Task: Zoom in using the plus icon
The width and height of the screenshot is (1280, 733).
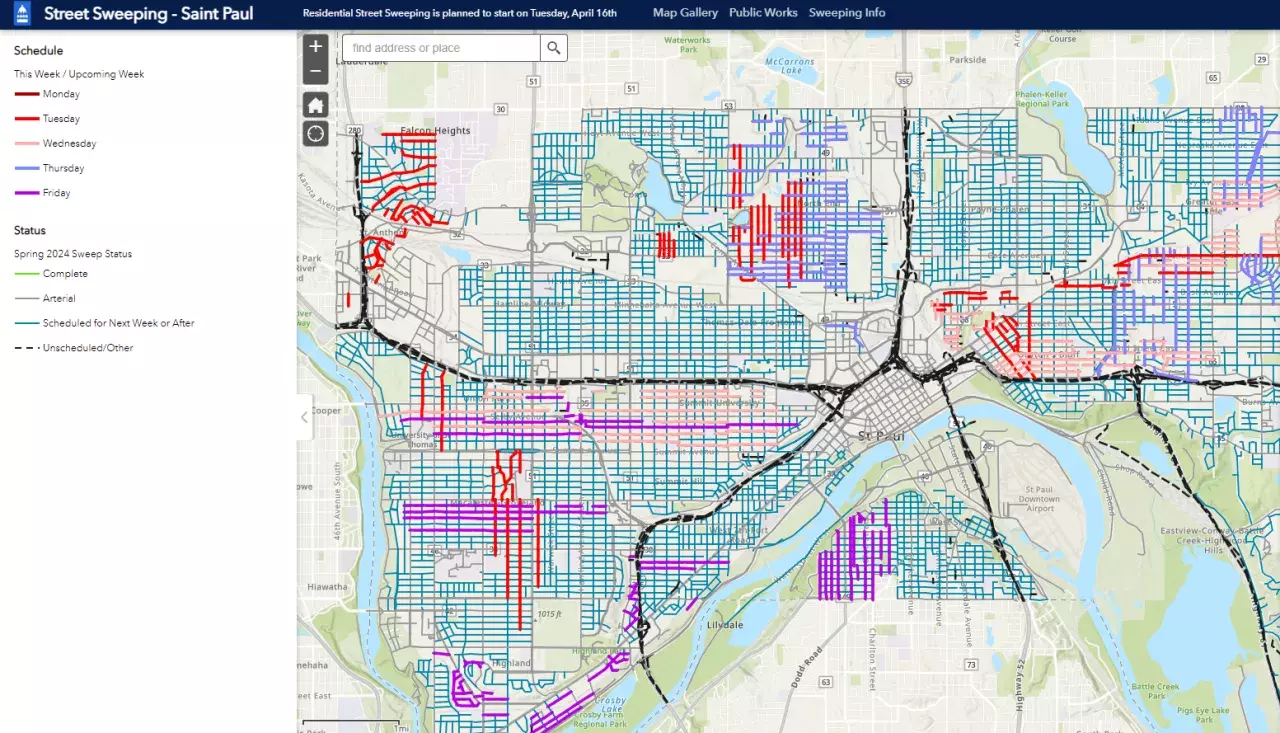Action: click(315, 45)
